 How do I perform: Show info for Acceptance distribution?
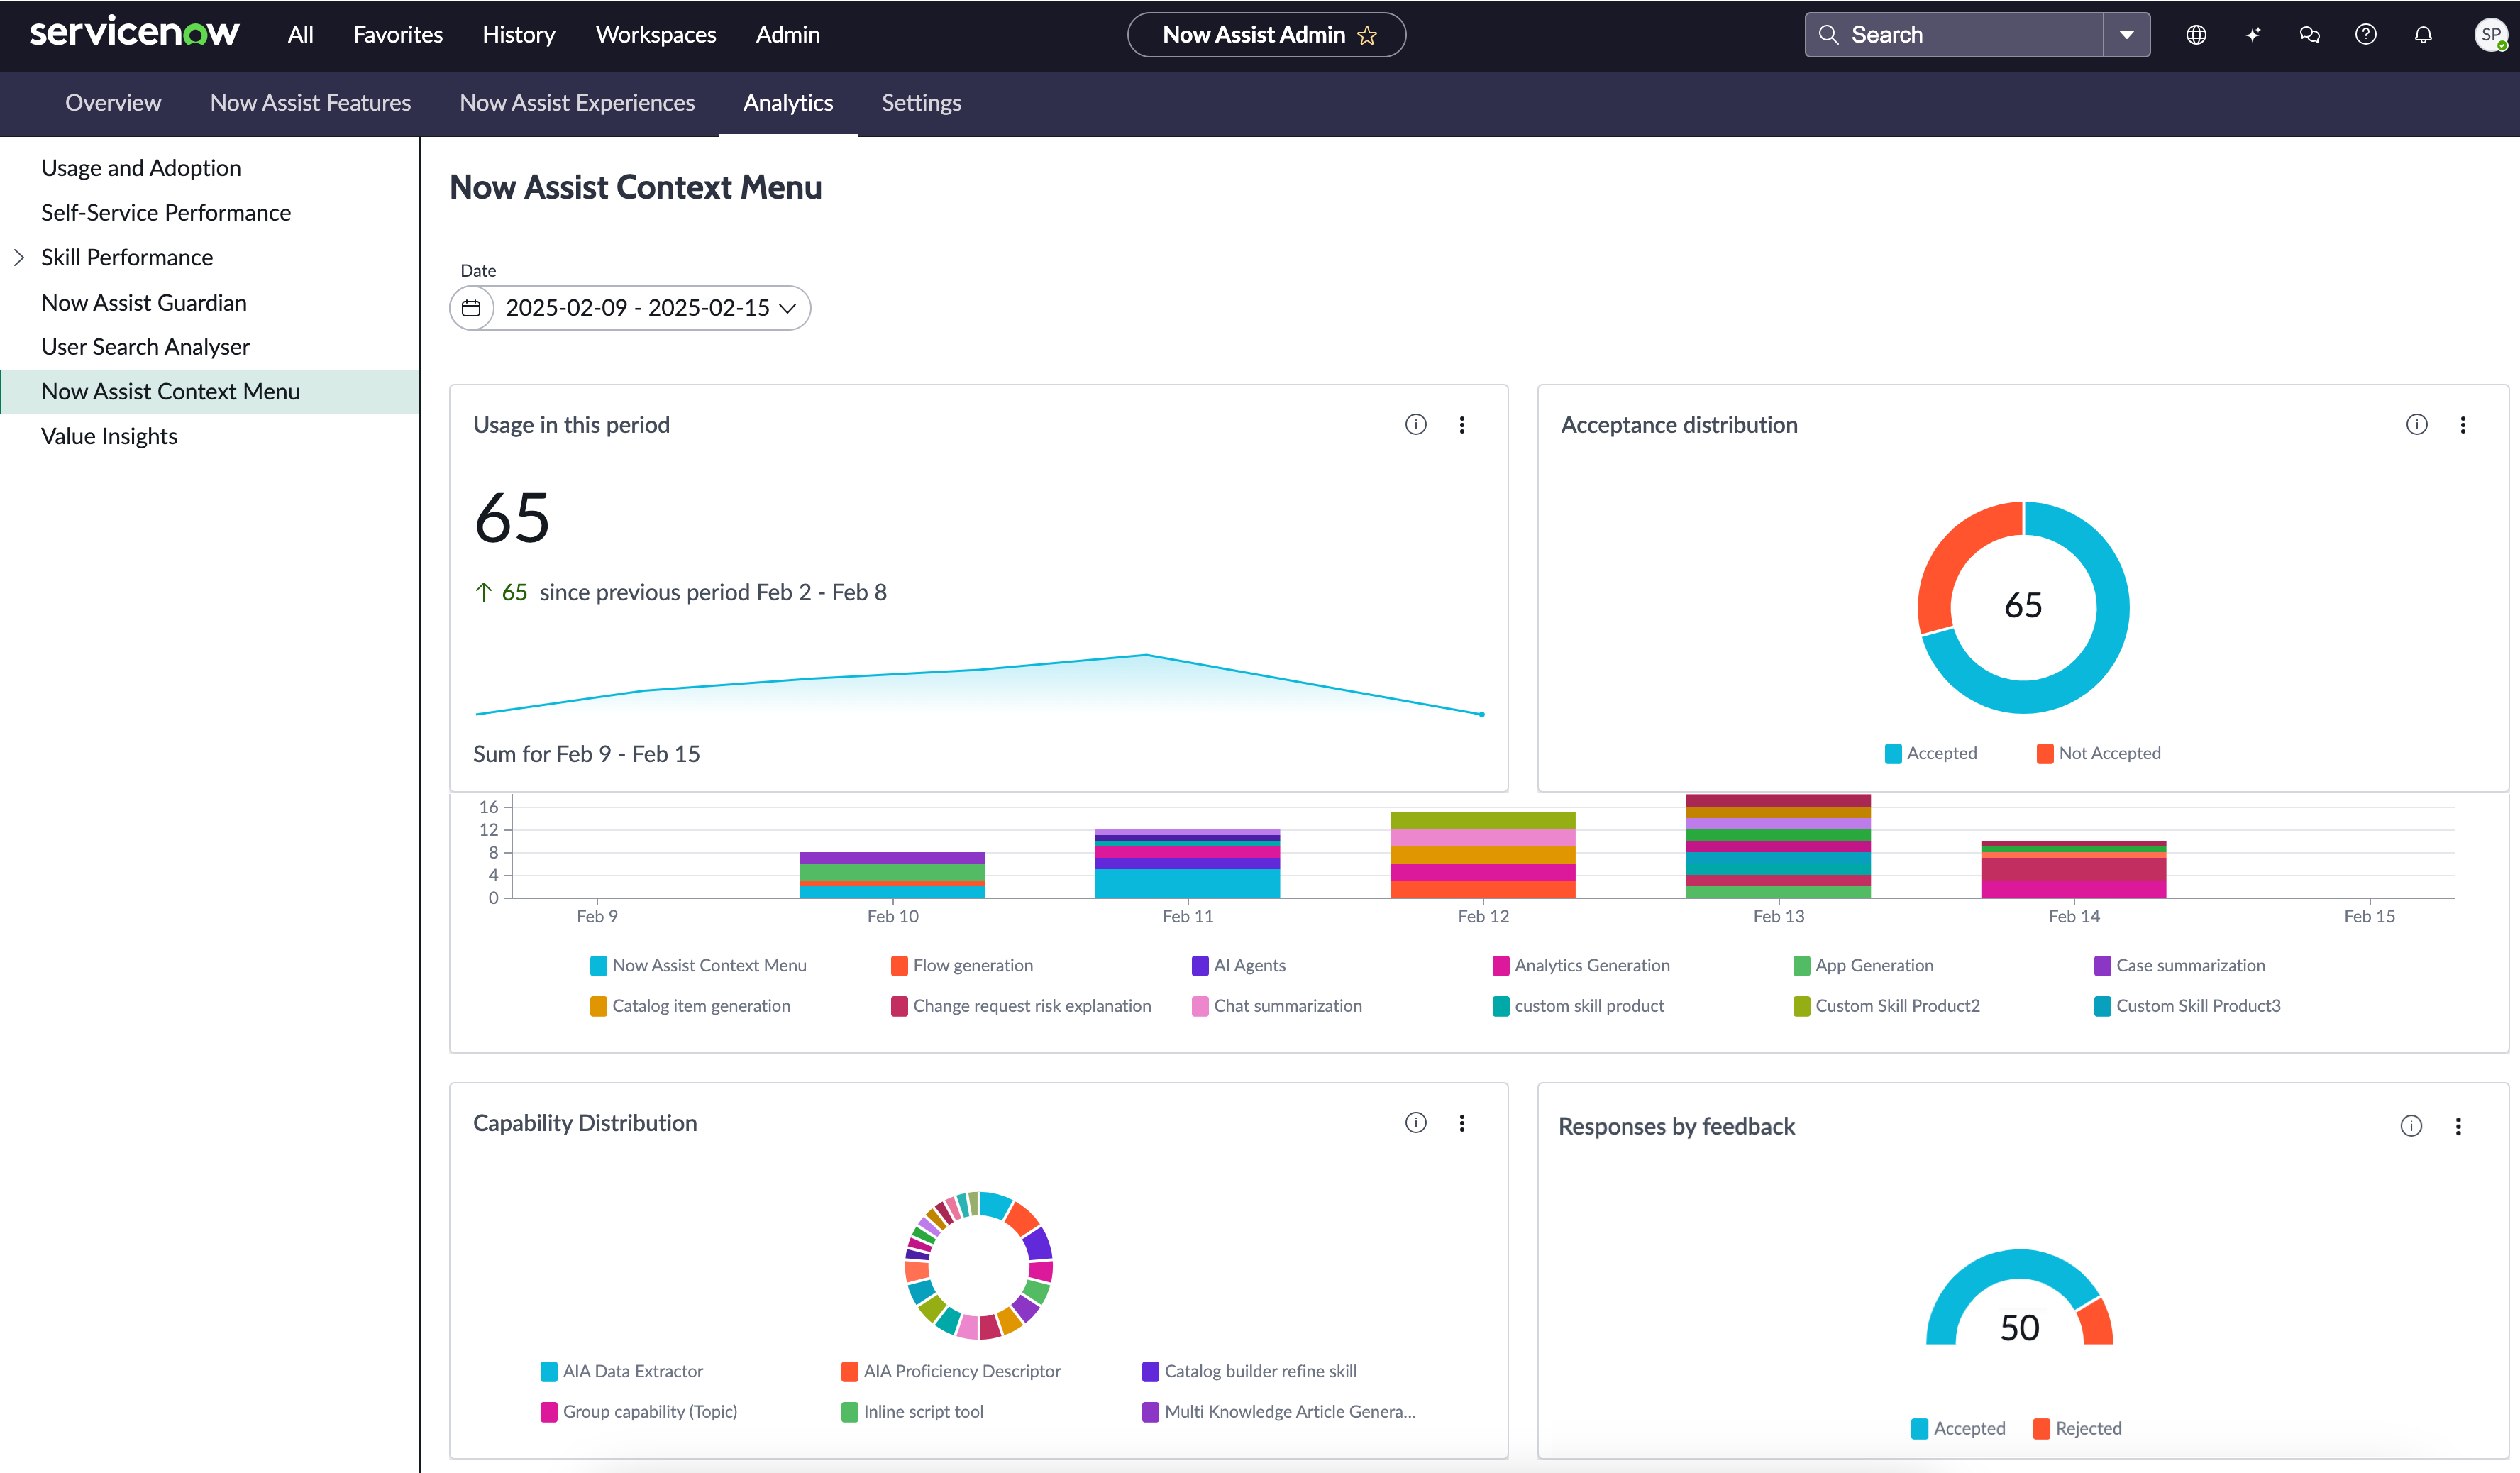coord(2417,424)
